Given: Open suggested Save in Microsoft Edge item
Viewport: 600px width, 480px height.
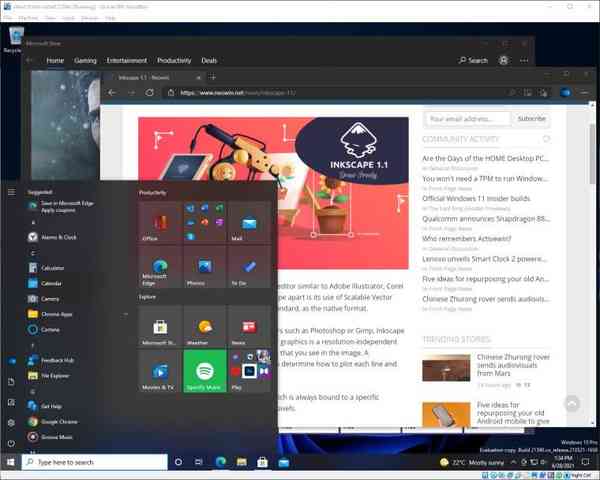Looking at the screenshot, I should 60,207.
